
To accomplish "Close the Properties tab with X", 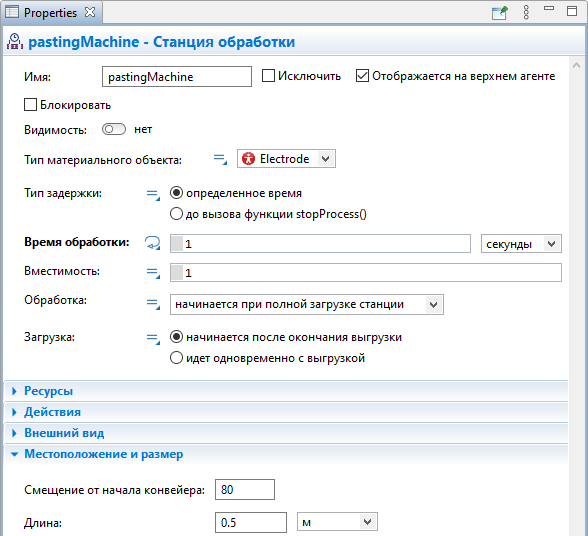I will [90, 12].
